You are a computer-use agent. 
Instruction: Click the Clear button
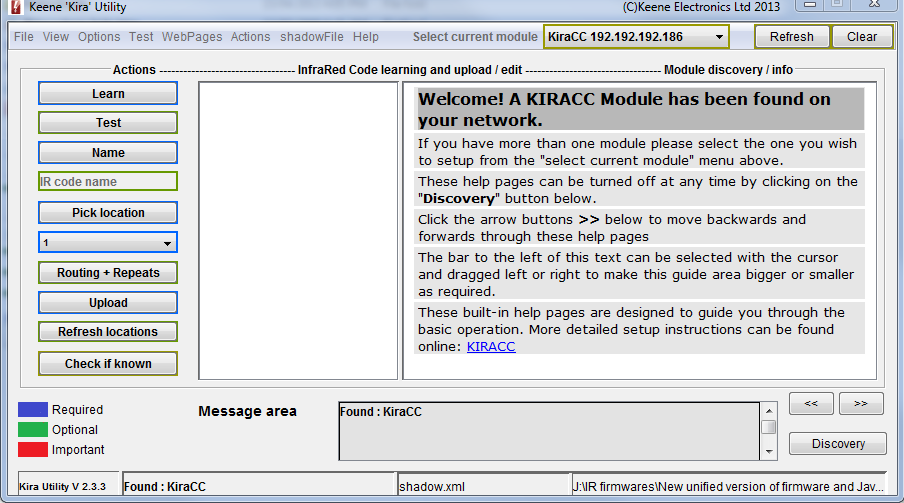tap(861, 37)
